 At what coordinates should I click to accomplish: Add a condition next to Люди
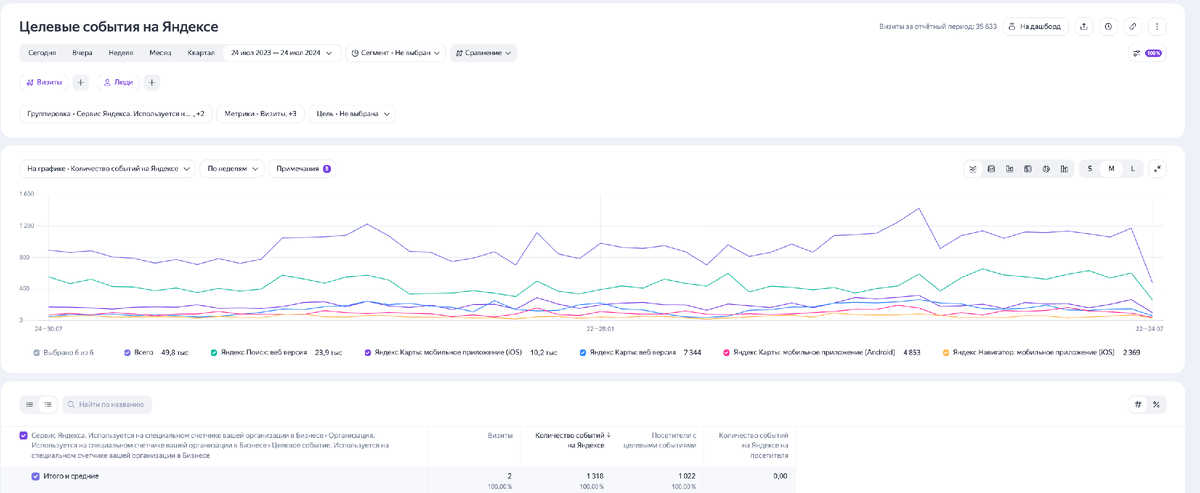click(x=151, y=82)
